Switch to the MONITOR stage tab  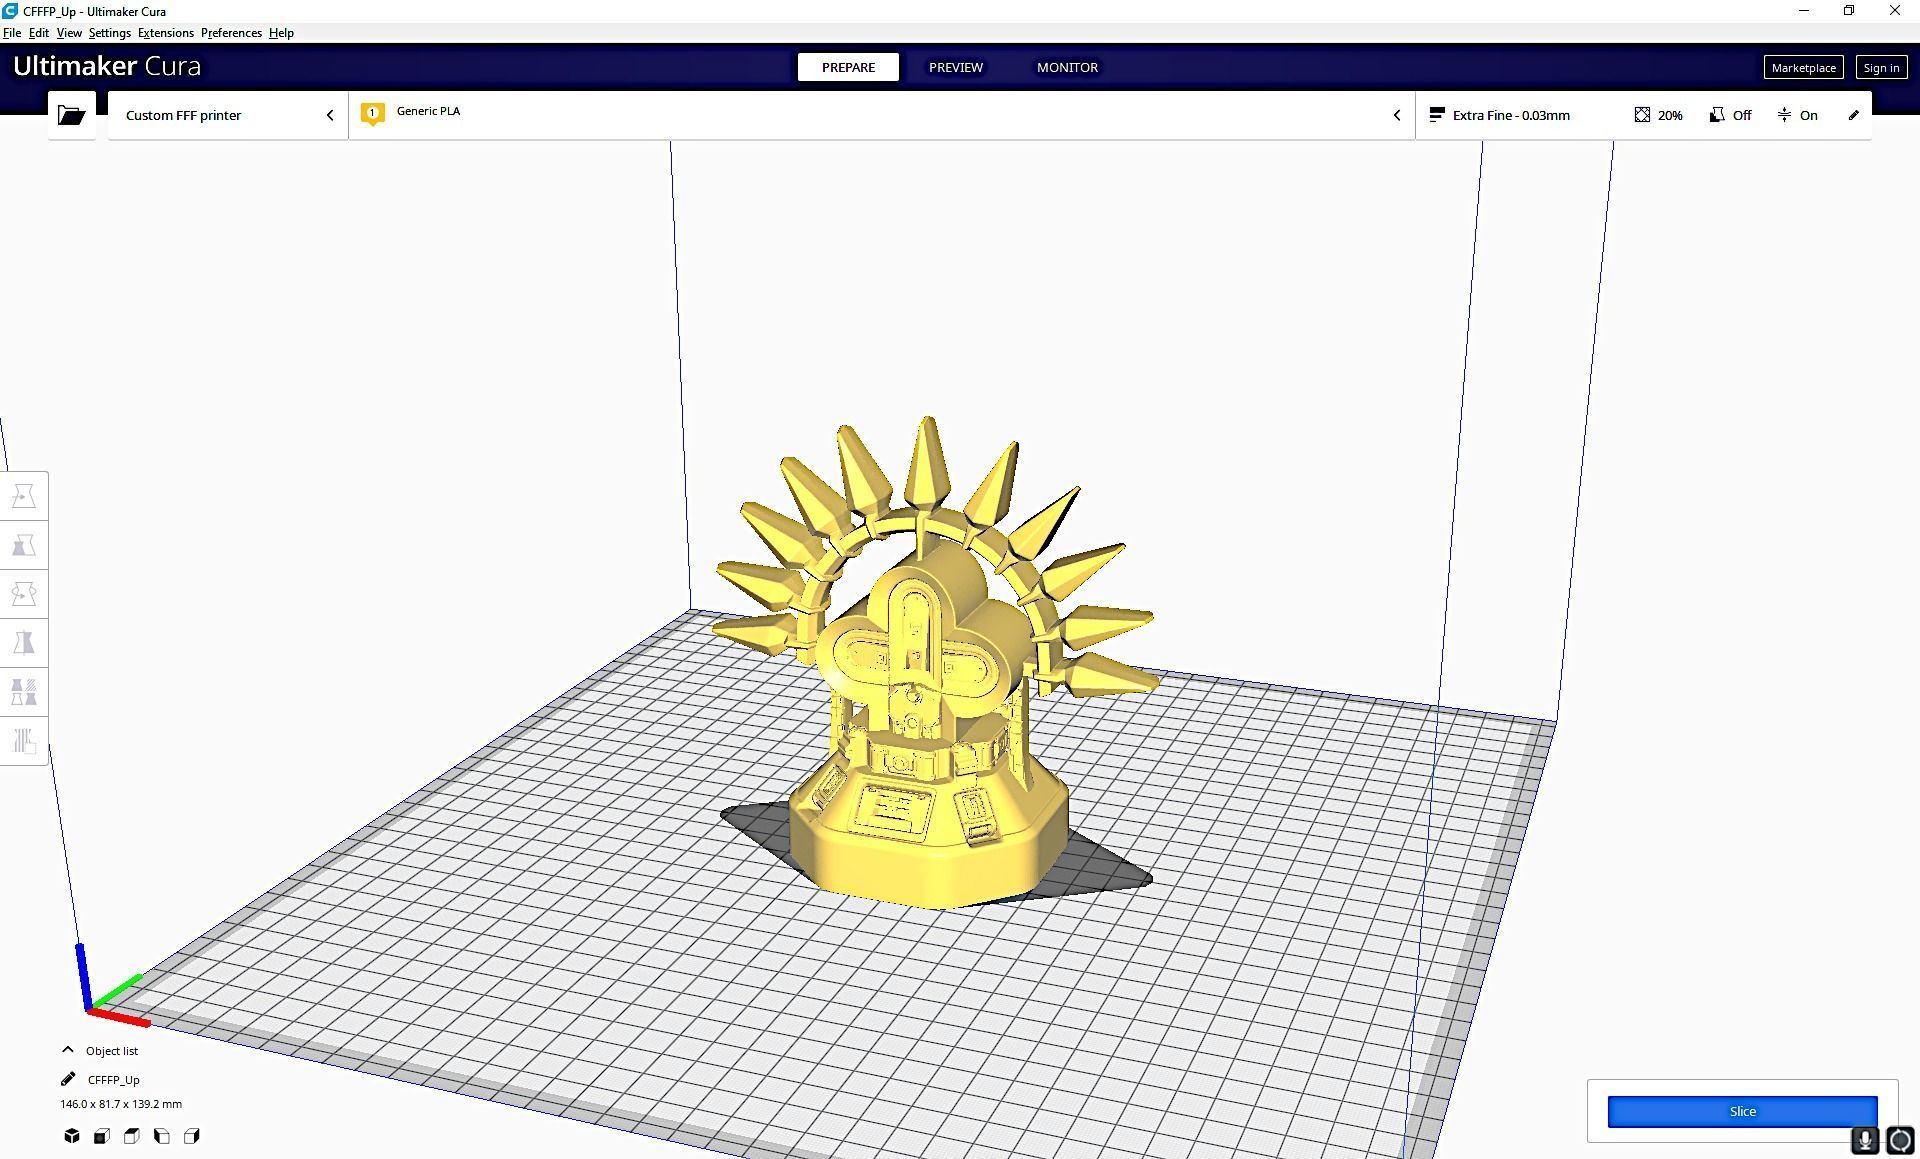tap(1067, 67)
